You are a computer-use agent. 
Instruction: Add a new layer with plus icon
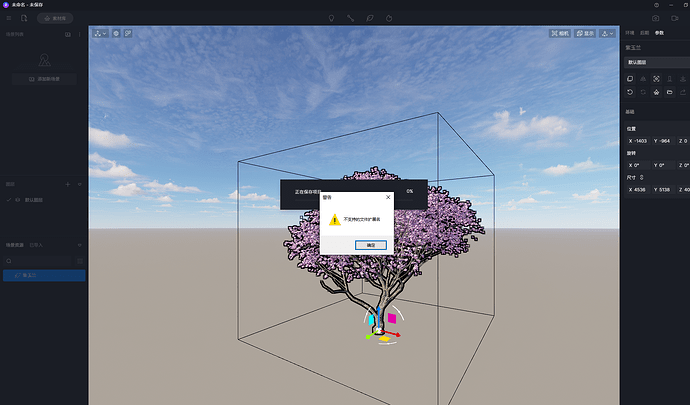67,185
